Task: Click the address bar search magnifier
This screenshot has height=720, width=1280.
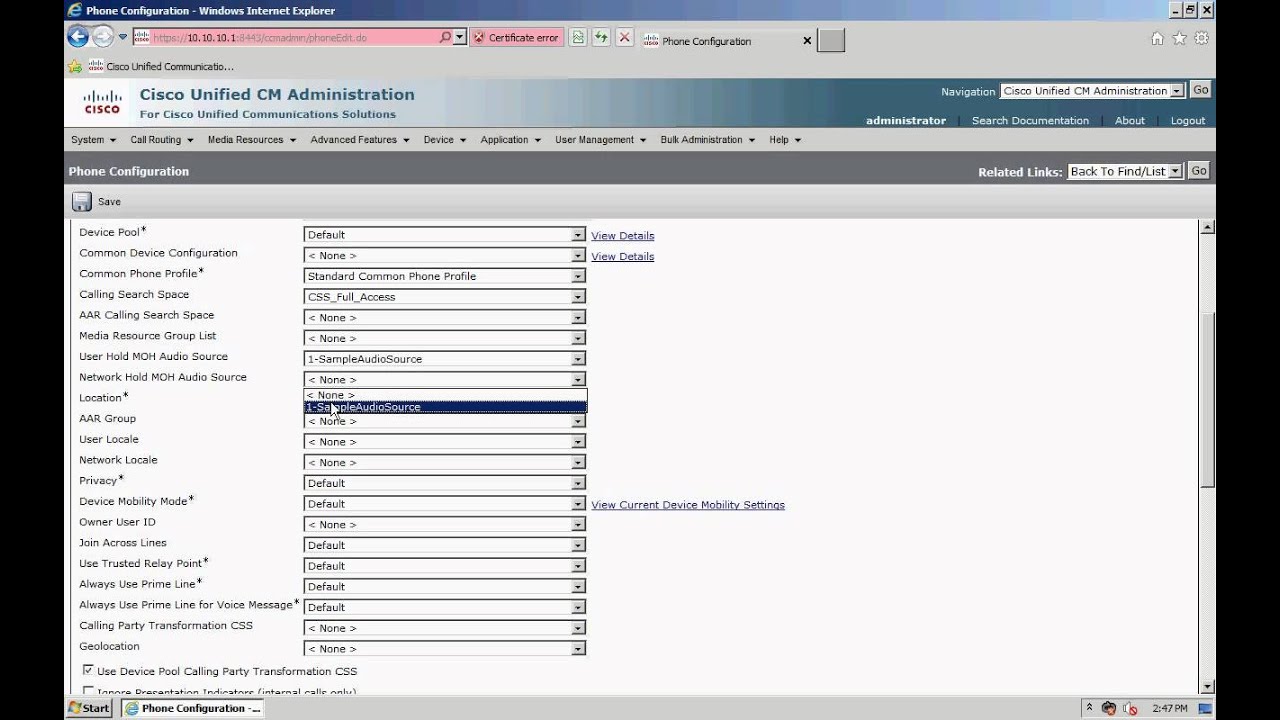Action: point(445,38)
